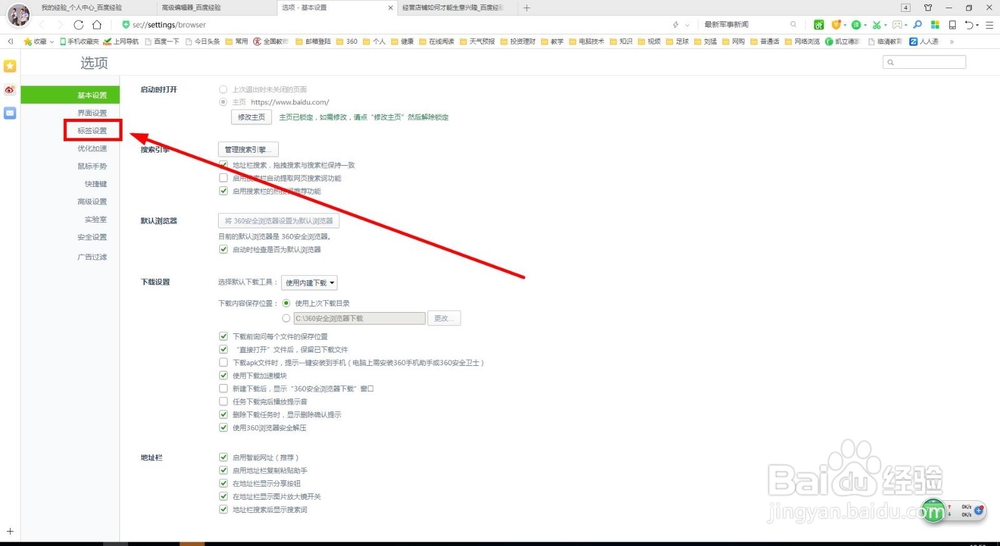Viewport: 1000px width, 546px height.
Task: Open the colorful apps grid icon
Action: tap(935, 25)
